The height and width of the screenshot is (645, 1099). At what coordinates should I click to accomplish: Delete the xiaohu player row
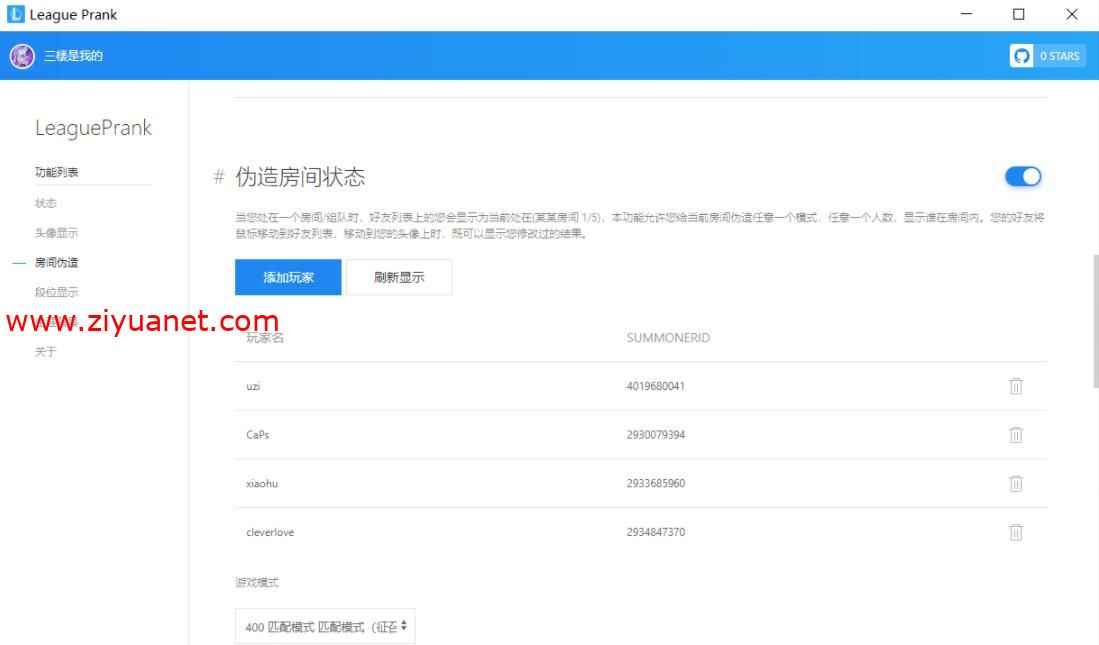(x=1016, y=483)
